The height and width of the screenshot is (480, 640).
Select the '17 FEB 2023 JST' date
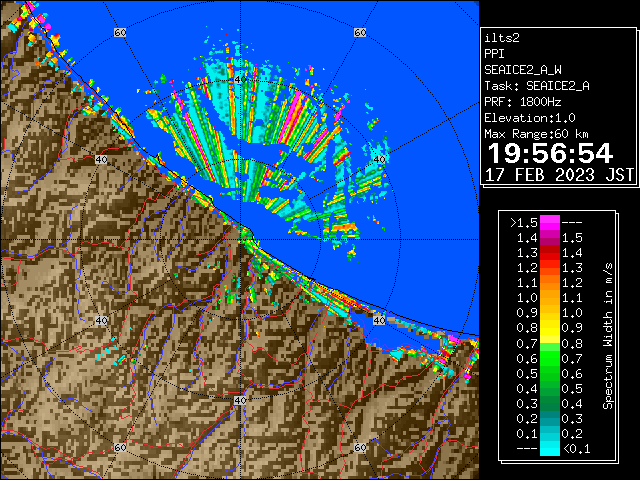(559, 175)
